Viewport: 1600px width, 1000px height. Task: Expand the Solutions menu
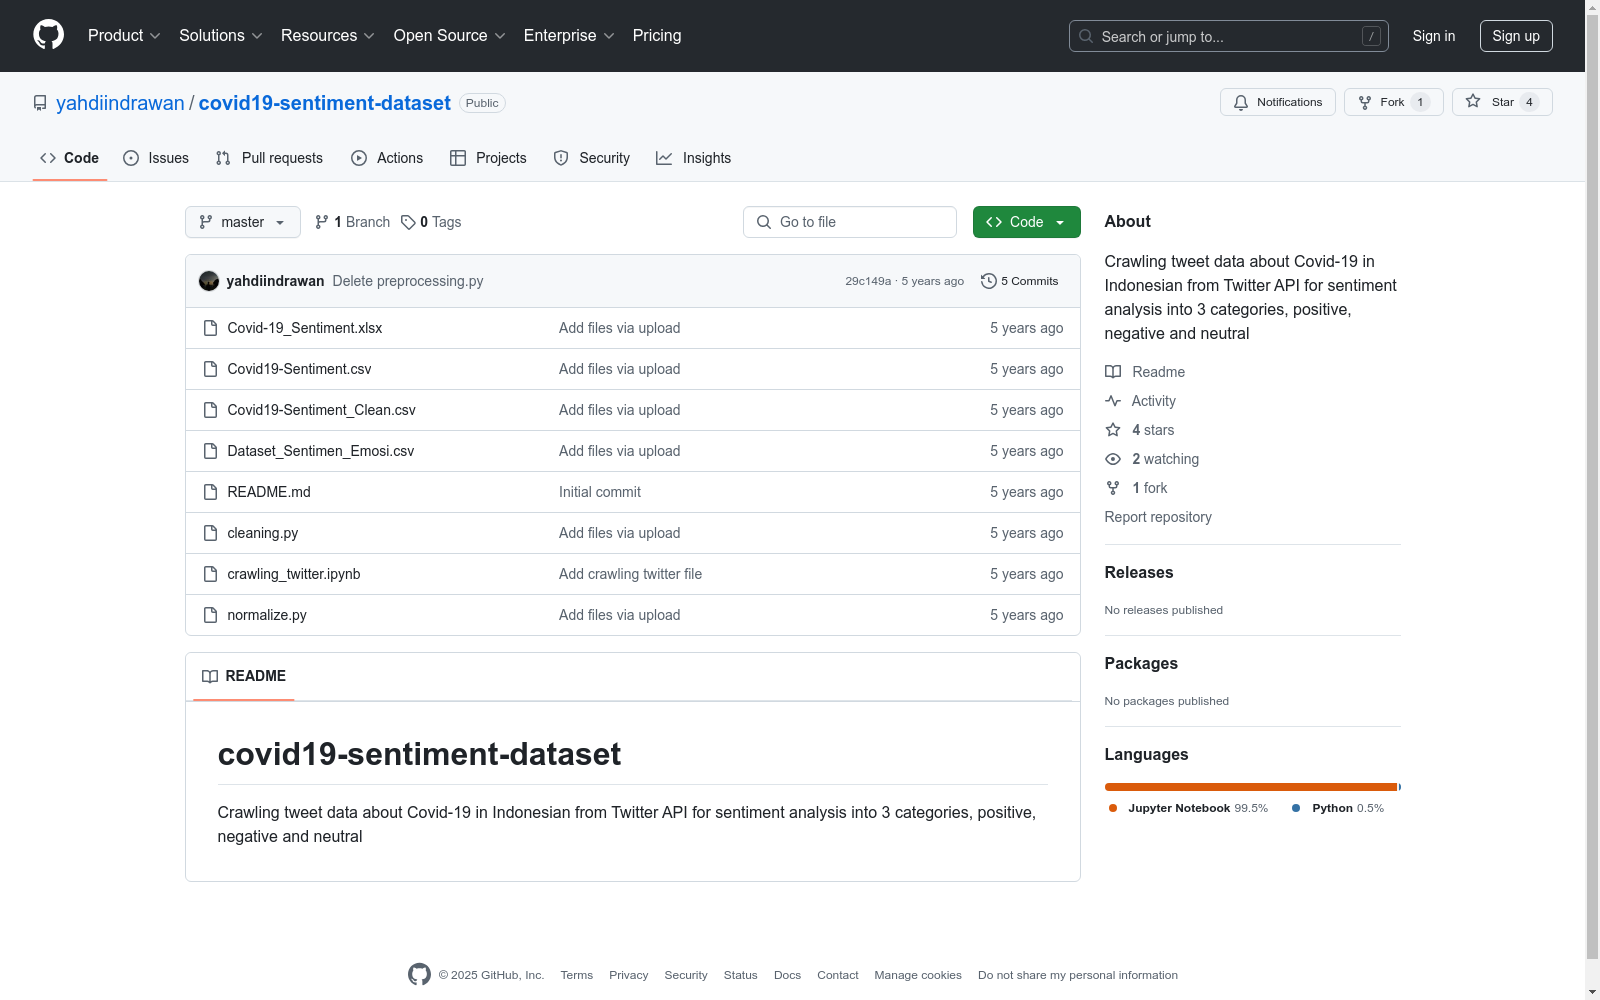tap(221, 35)
